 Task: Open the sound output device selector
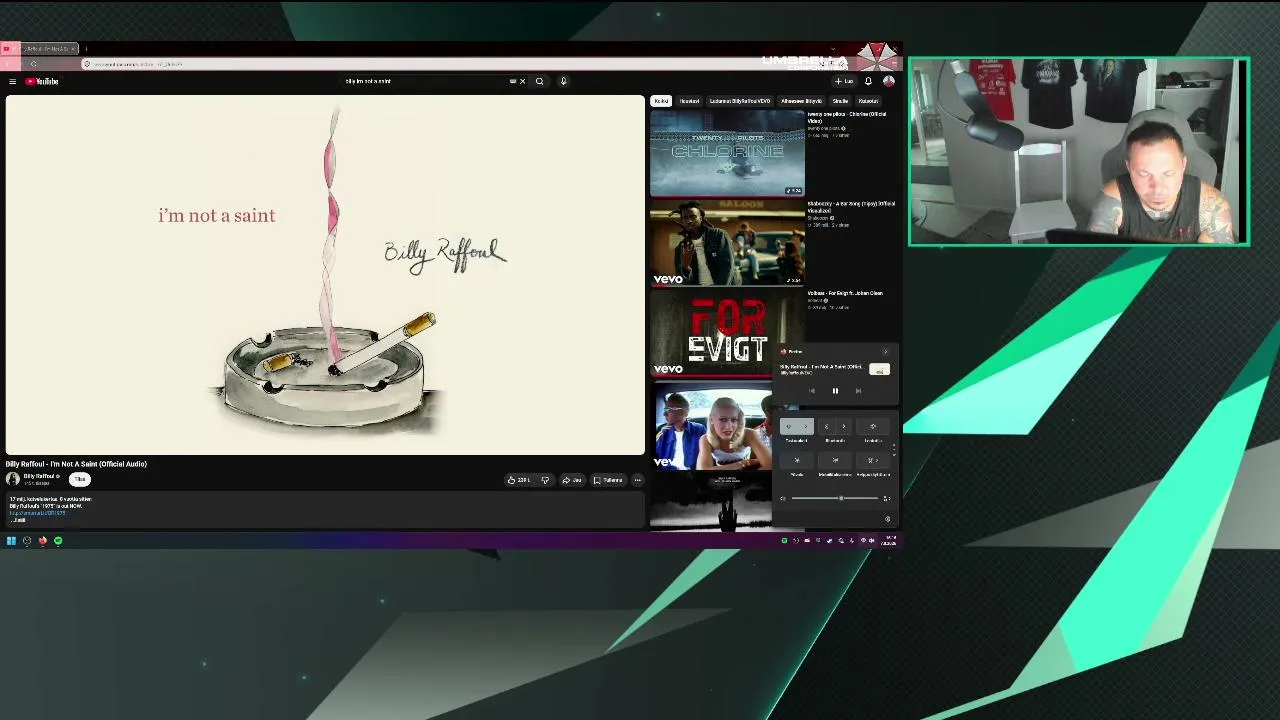(886, 498)
